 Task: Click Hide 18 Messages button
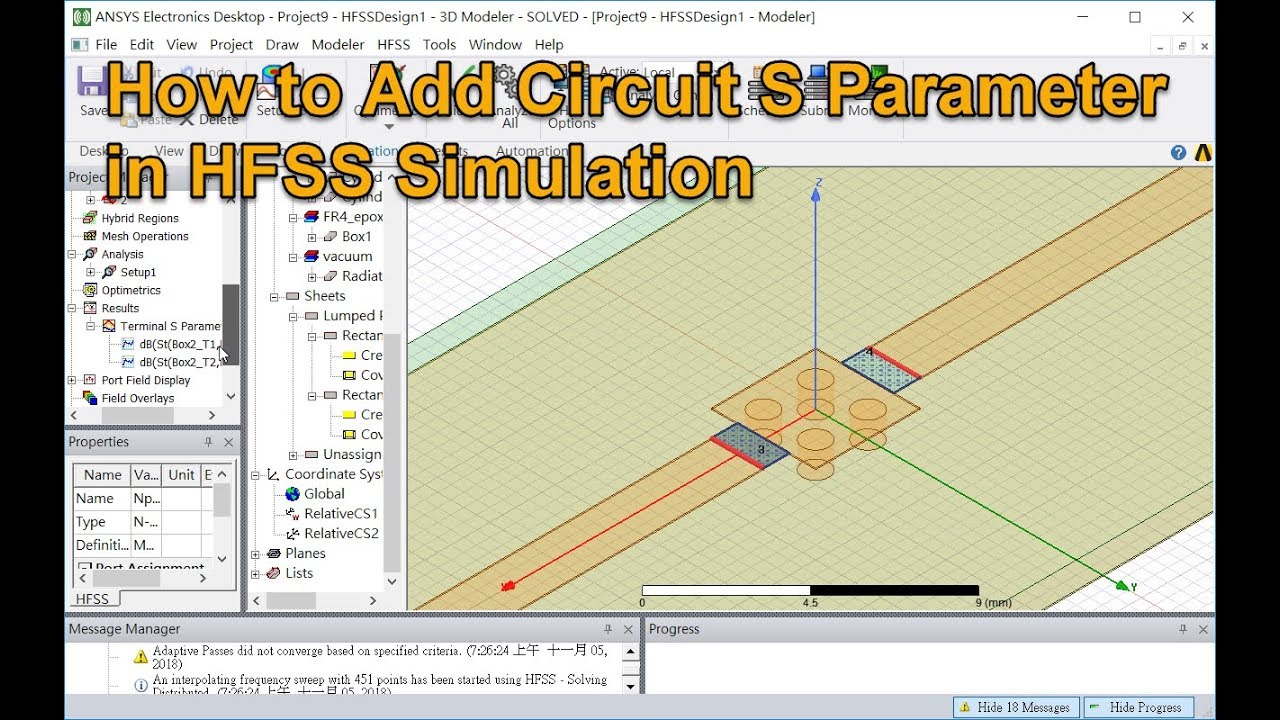pyautogui.click(x=1014, y=707)
